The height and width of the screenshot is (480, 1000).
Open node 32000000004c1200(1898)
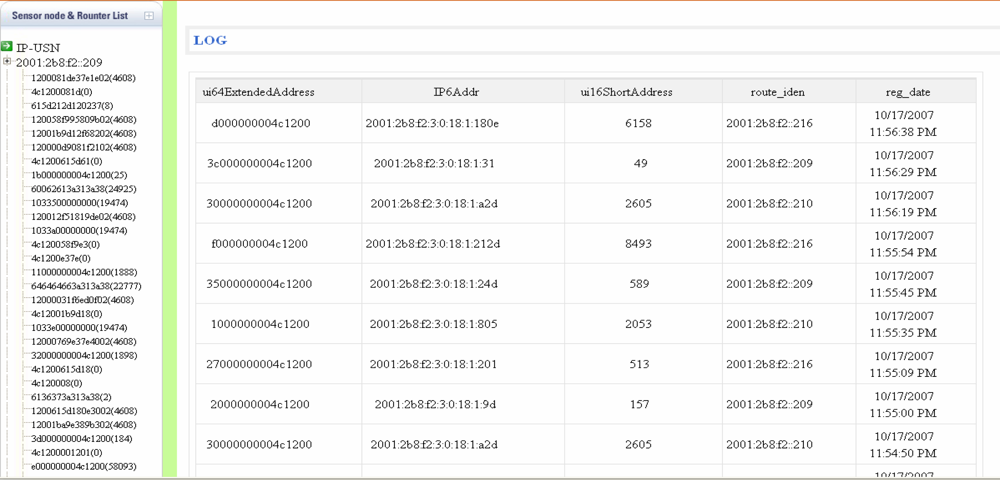84,355
